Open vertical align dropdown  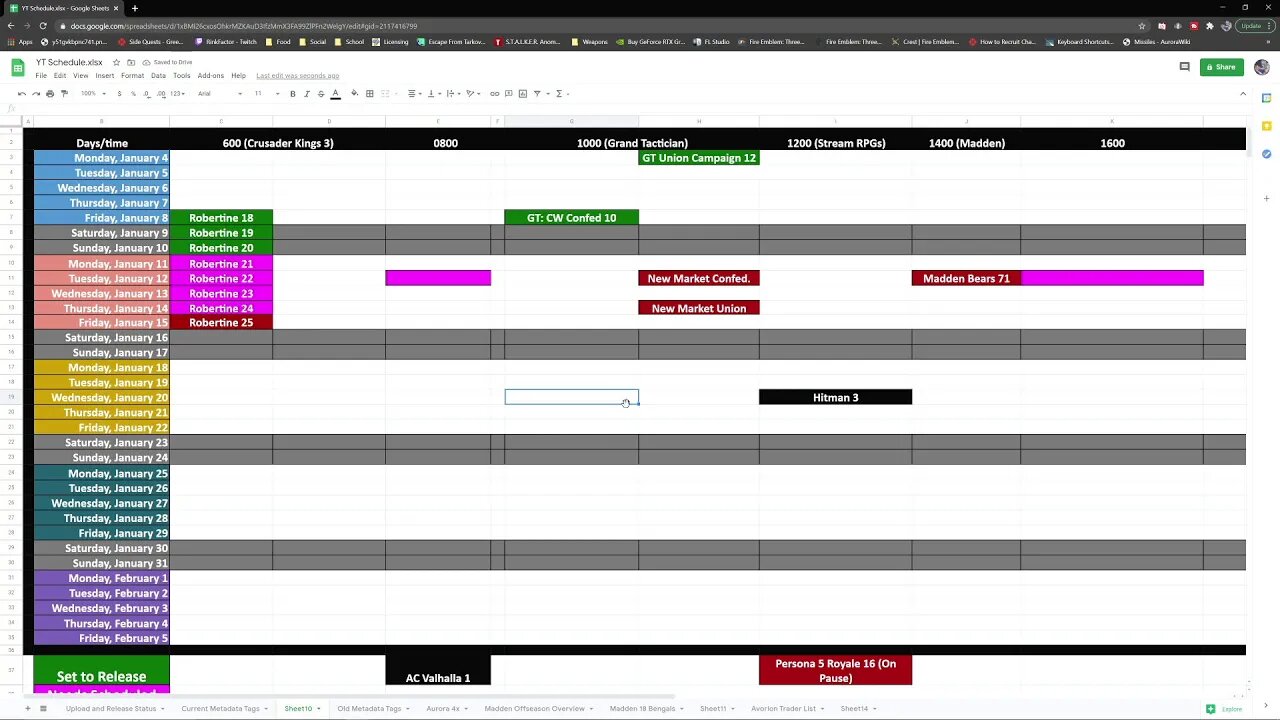tap(433, 94)
